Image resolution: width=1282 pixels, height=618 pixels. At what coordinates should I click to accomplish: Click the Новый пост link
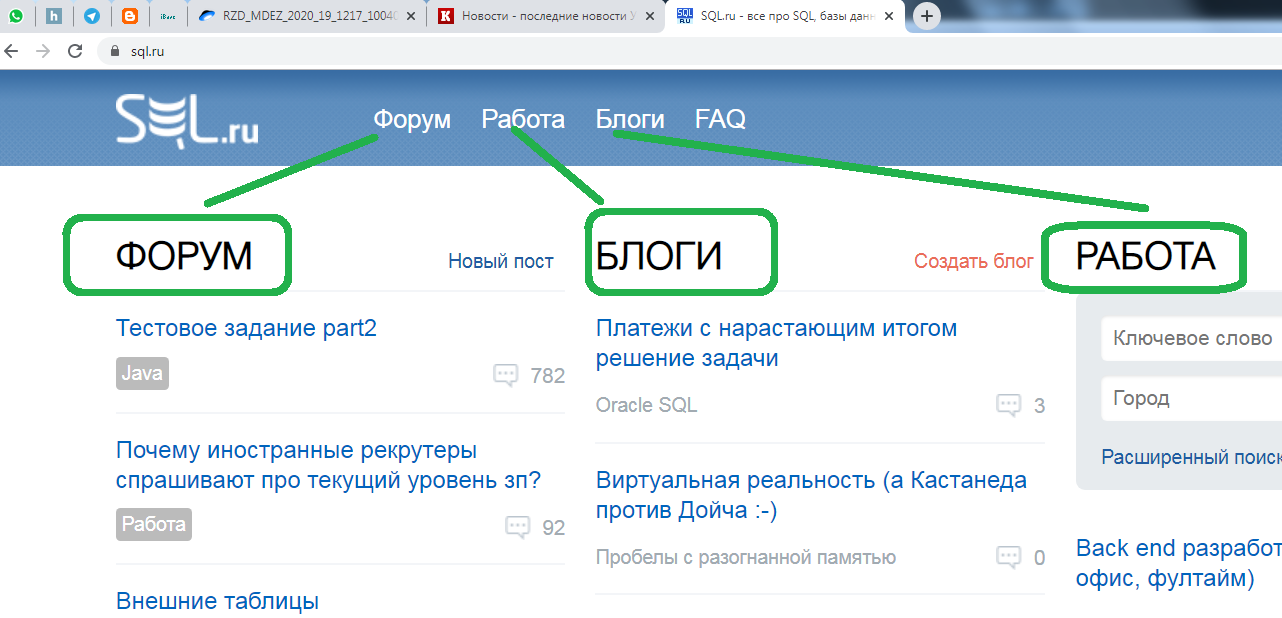[x=500, y=261]
